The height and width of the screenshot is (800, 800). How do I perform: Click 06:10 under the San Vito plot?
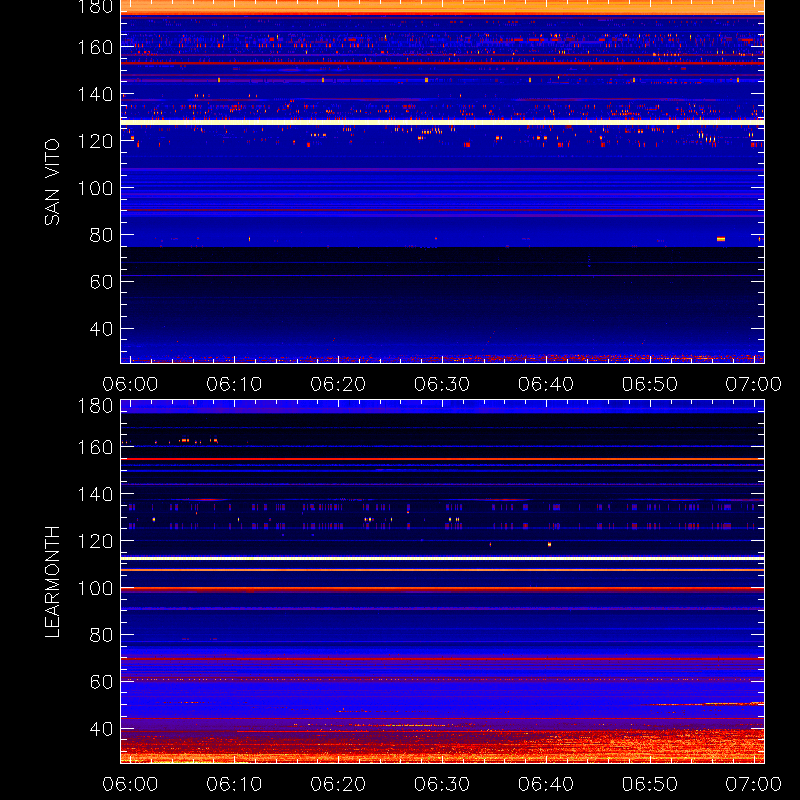(234, 384)
